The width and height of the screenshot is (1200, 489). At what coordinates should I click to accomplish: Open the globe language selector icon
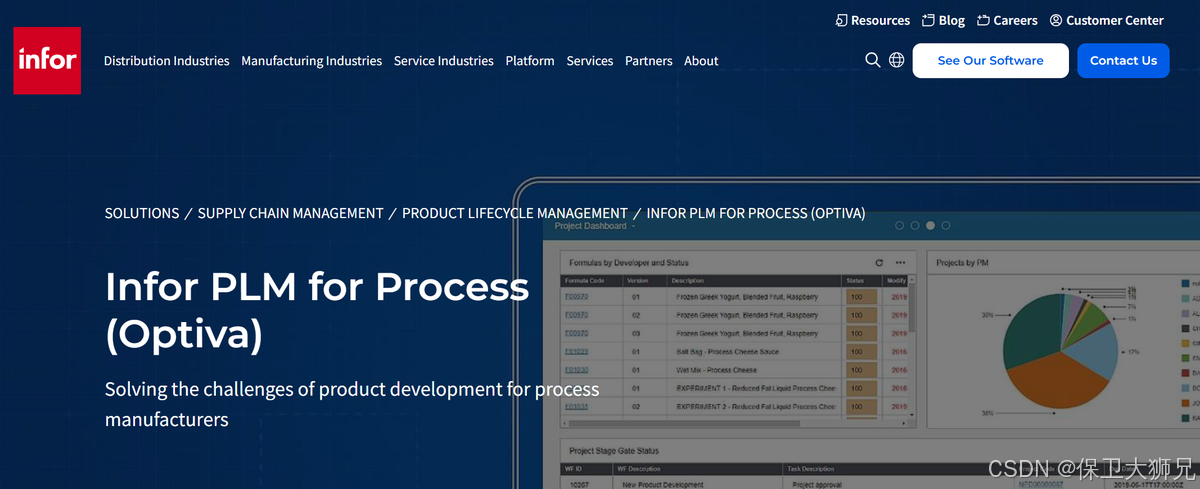[897, 60]
